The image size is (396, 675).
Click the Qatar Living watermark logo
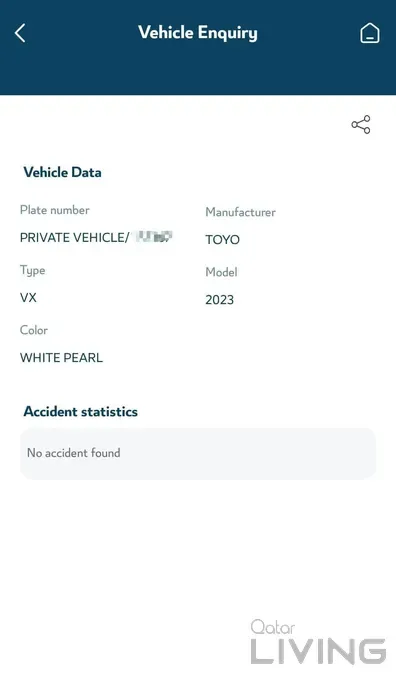(318, 641)
